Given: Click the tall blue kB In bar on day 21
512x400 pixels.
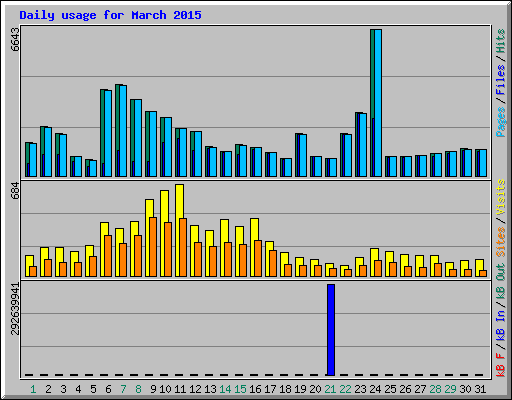Looking at the screenshot, I should click(x=331, y=330).
